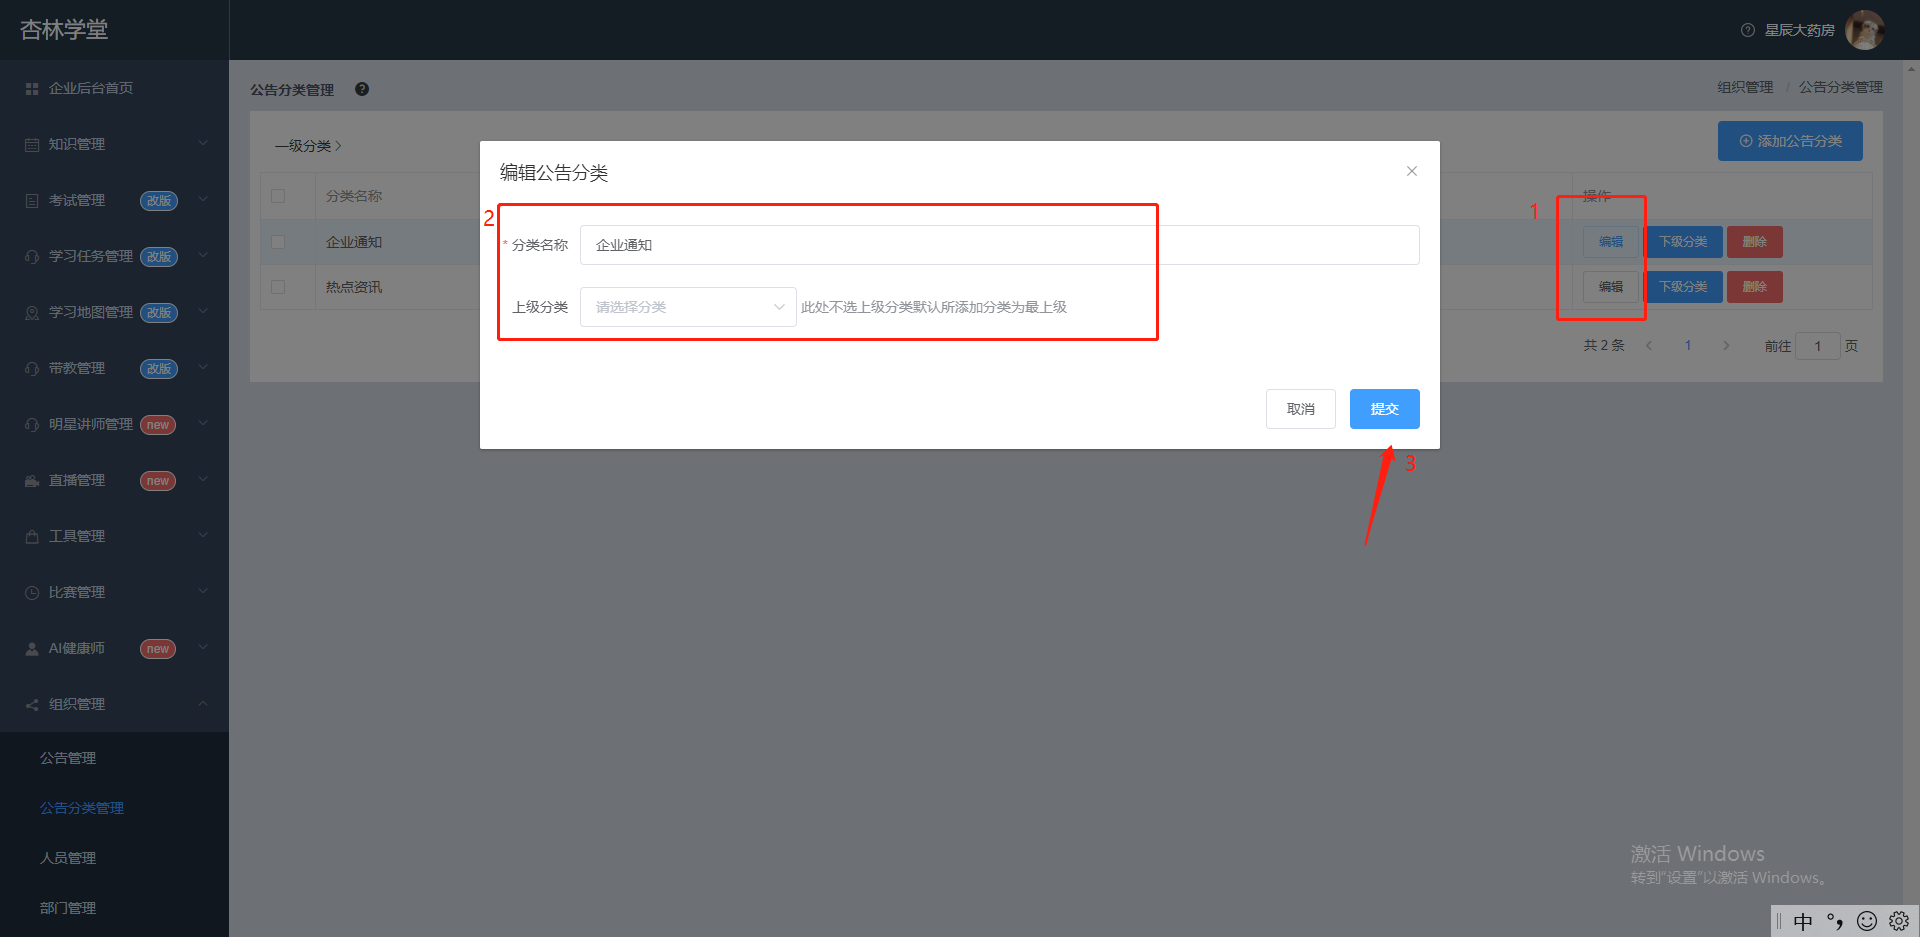Click the 提交 button
This screenshot has width=1920, height=937.
[1384, 409]
